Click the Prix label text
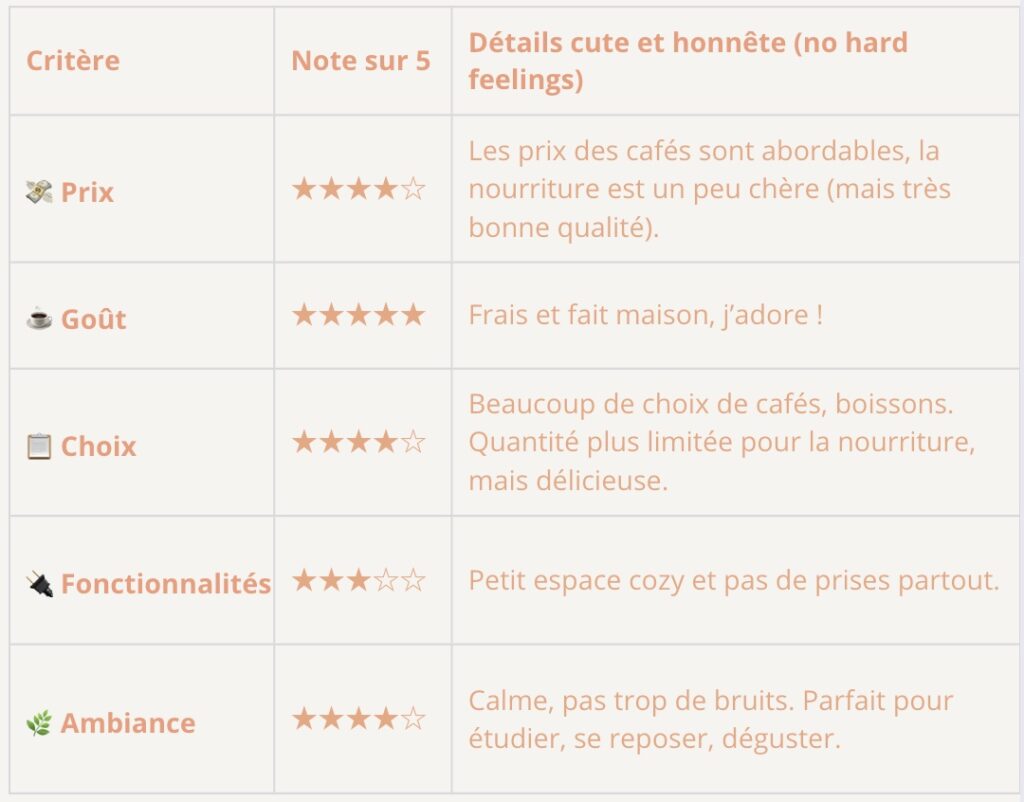This screenshot has width=1024, height=802. coord(88,193)
